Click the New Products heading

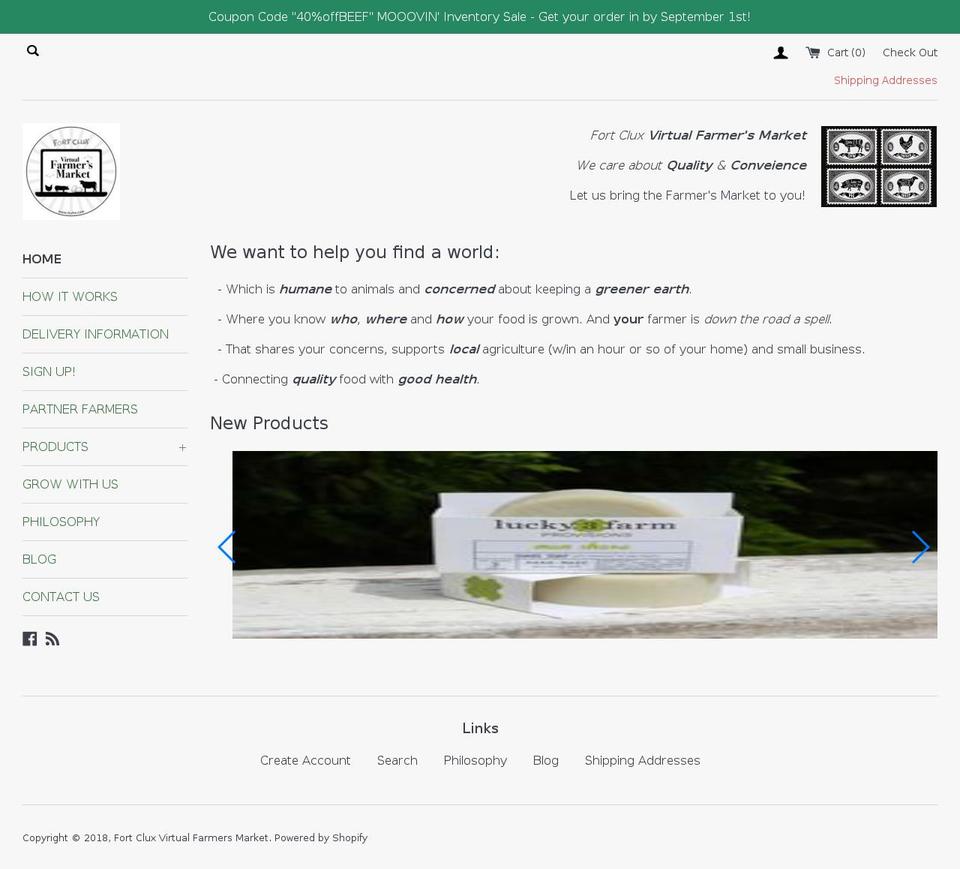click(269, 423)
